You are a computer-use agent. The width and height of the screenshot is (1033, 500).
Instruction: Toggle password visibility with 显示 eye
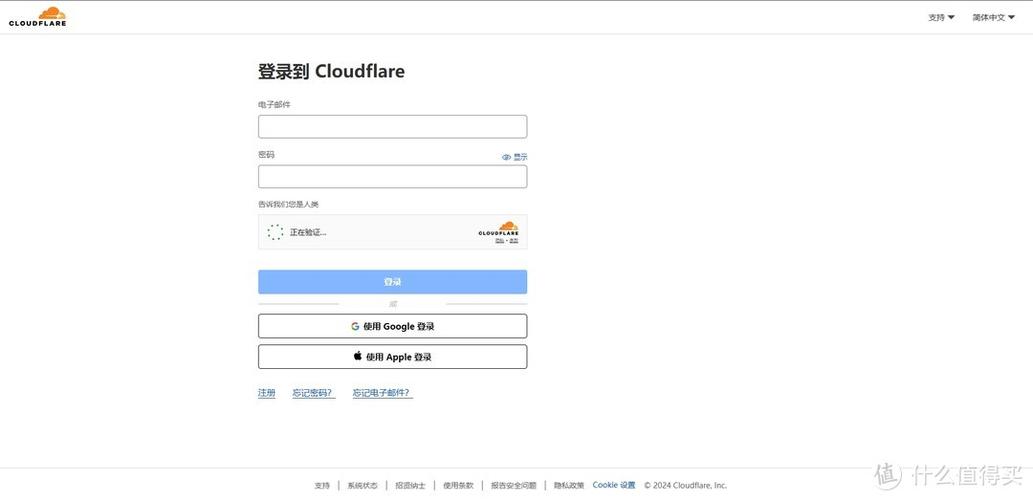coord(515,157)
